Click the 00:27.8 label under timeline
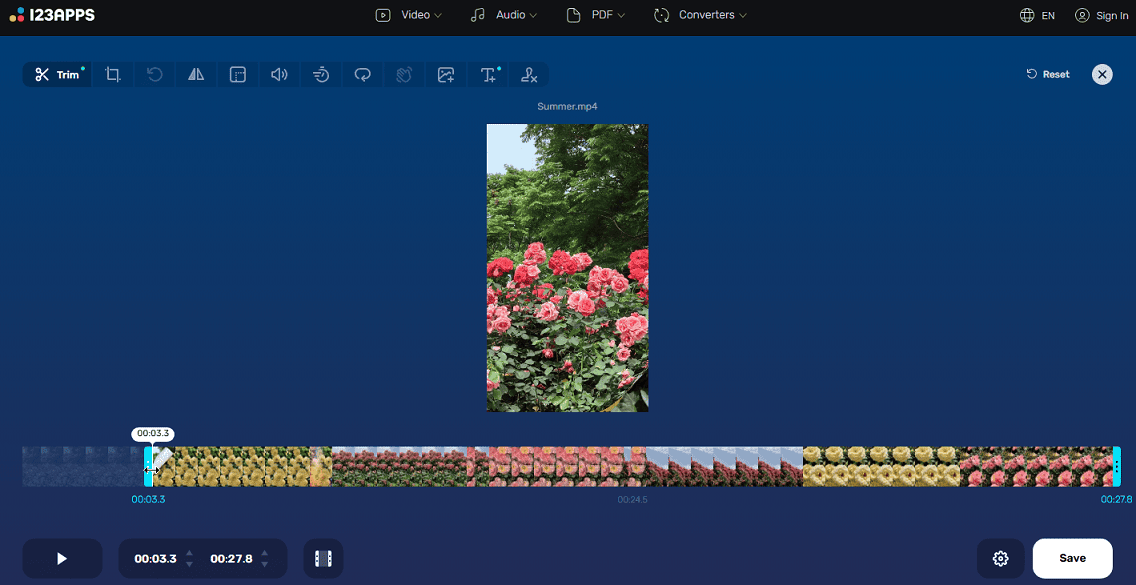Screen dimensions: 1136x585 click(x=1116, y=499)
